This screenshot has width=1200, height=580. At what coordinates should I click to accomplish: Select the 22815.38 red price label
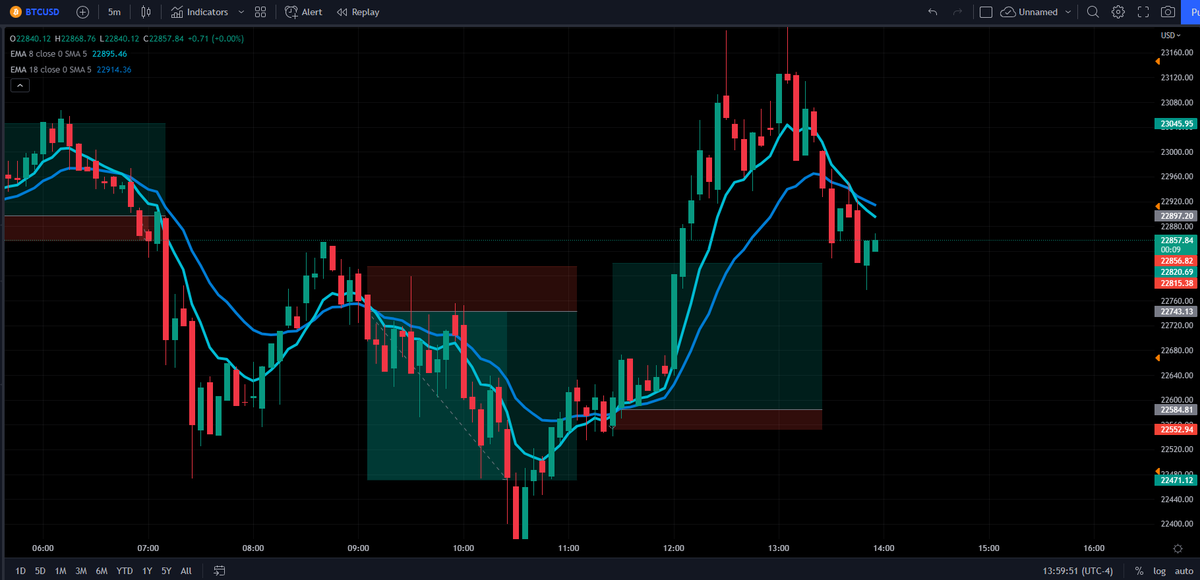point(1176,283)
